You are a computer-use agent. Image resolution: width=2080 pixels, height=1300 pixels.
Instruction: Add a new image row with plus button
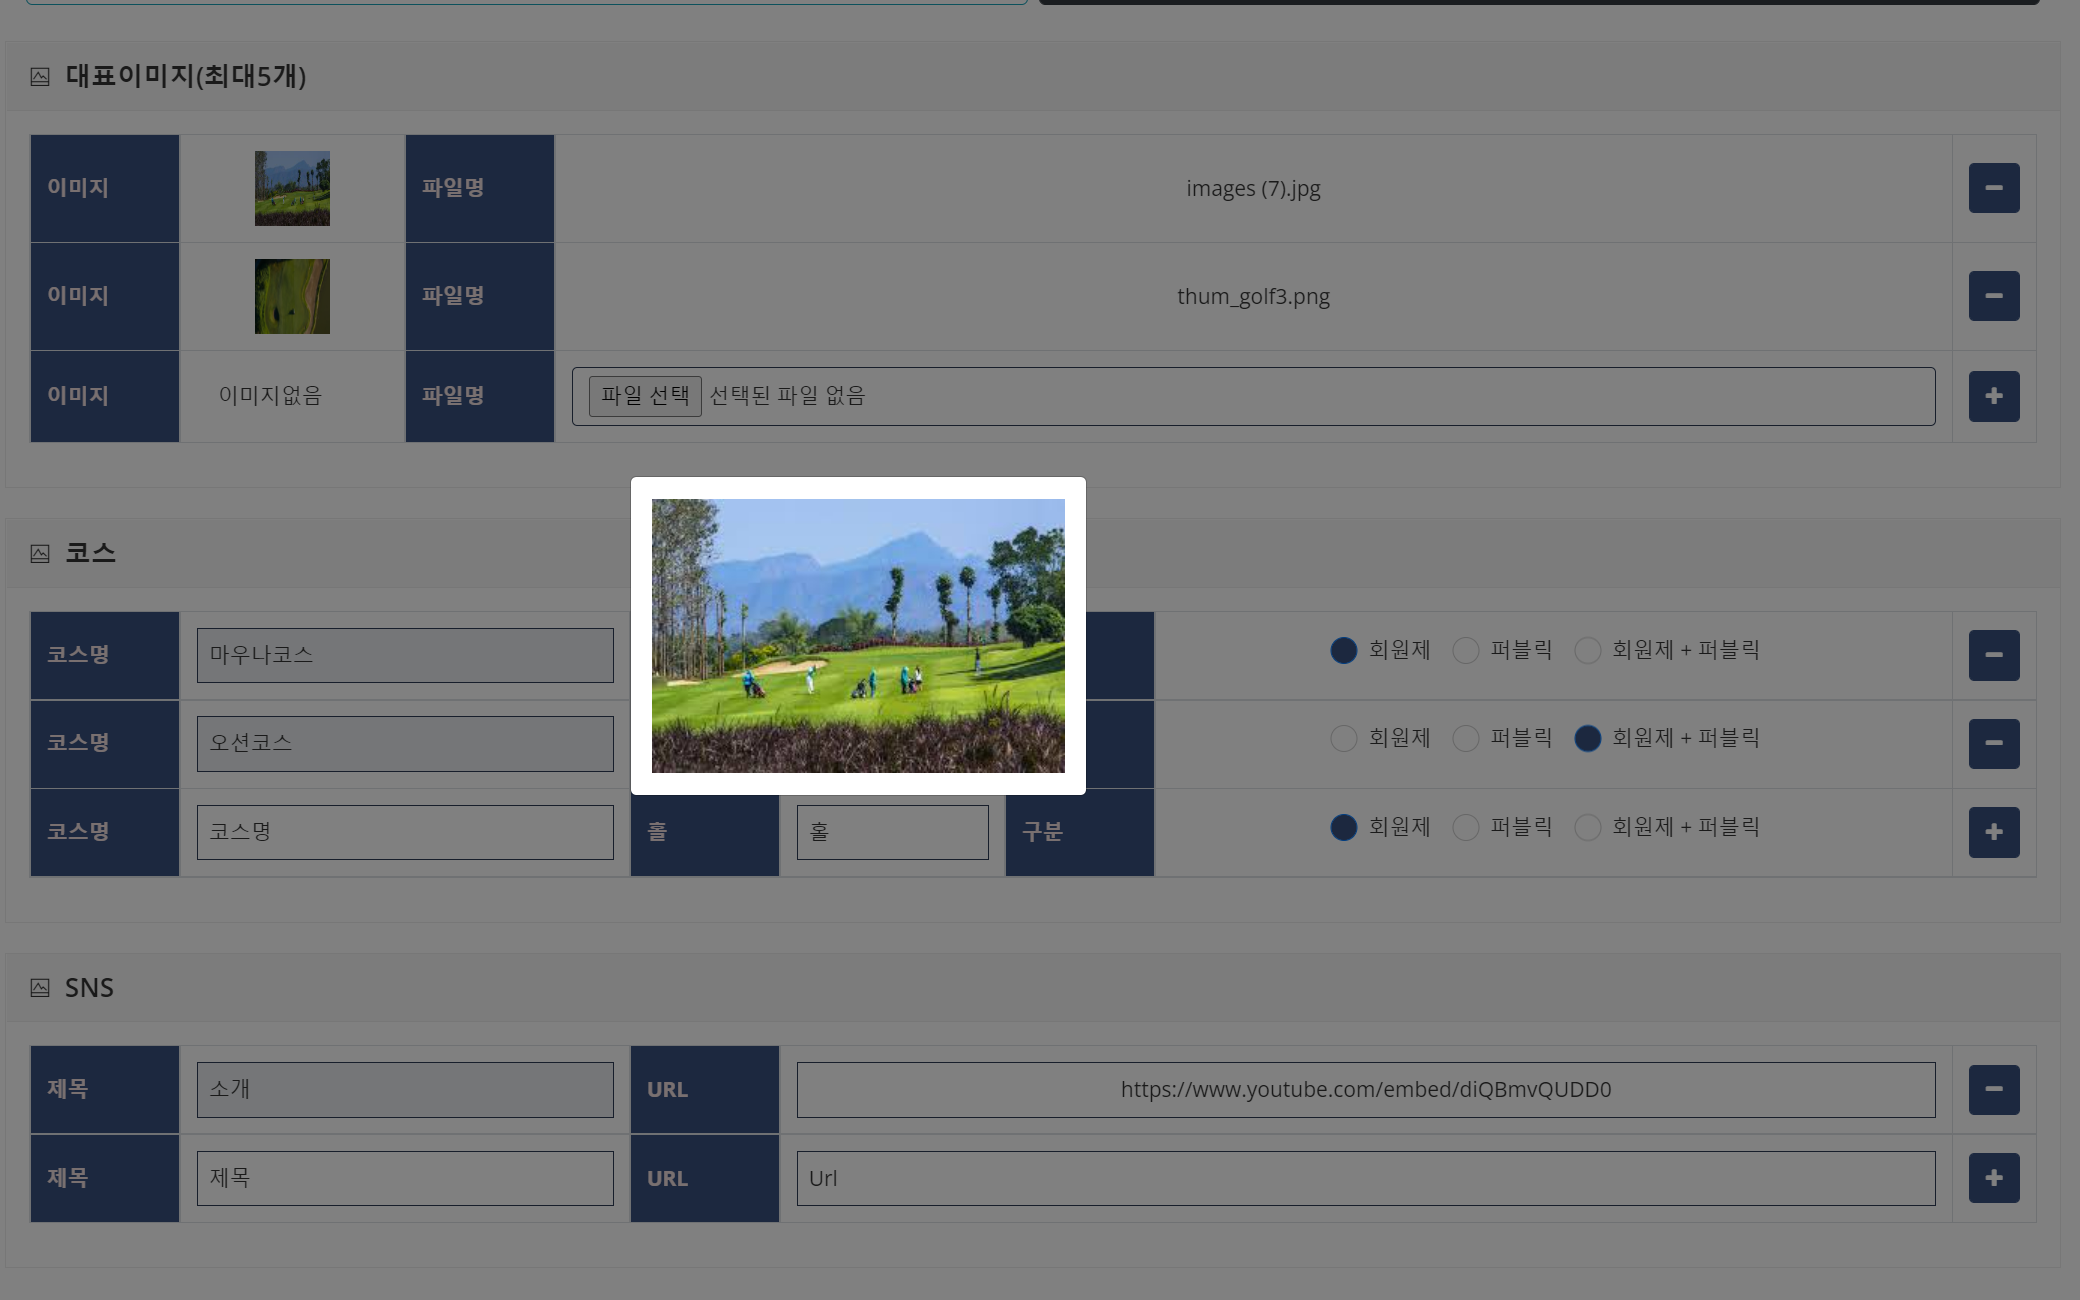[x=1993, y=396]
